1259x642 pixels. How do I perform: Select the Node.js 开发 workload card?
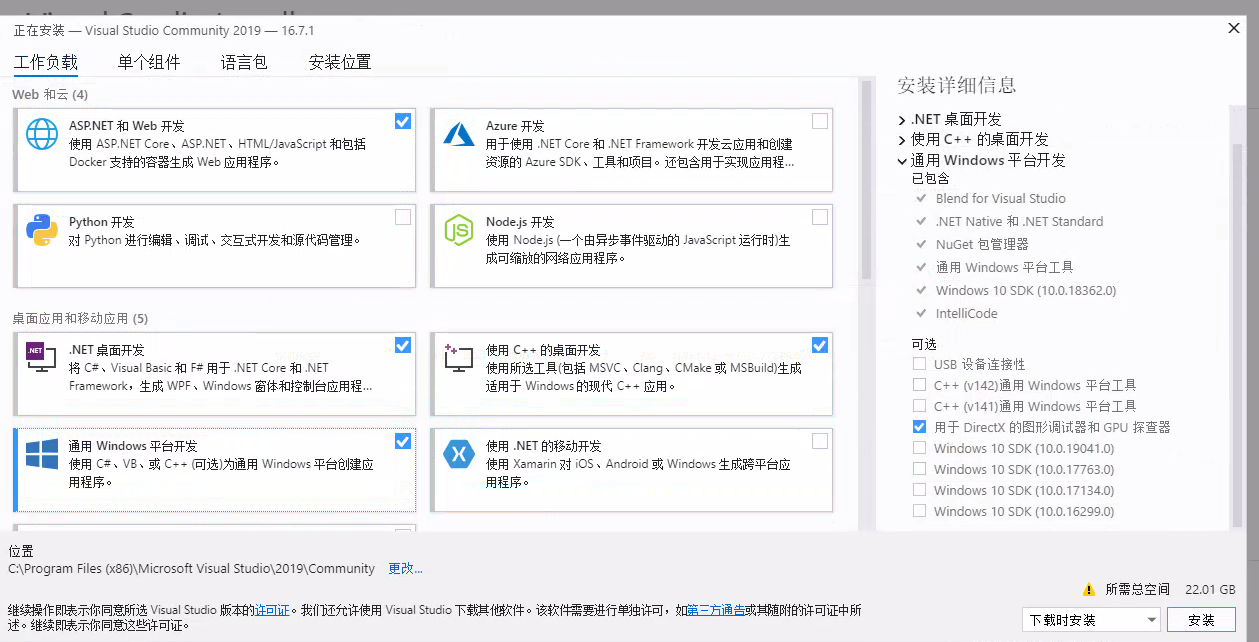click(632, 246)
